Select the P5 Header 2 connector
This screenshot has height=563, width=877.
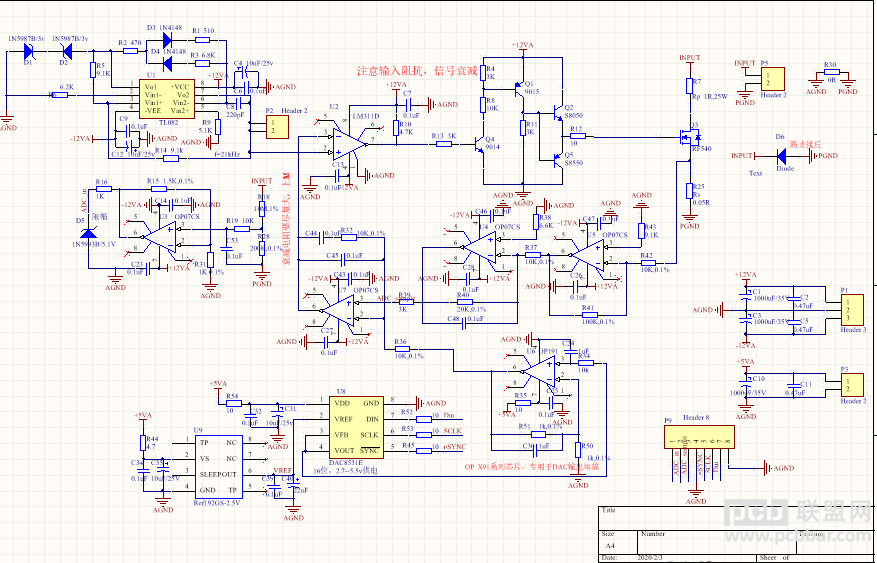[x=772, y=79]
